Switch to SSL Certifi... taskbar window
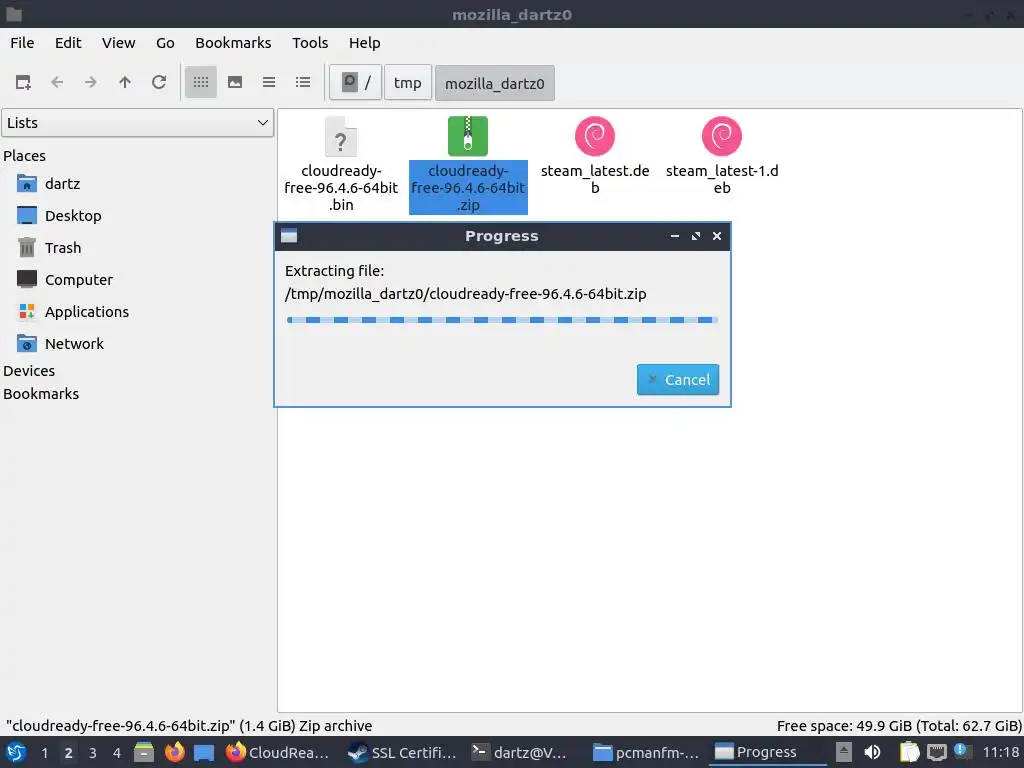 click(x=403, y=752)
